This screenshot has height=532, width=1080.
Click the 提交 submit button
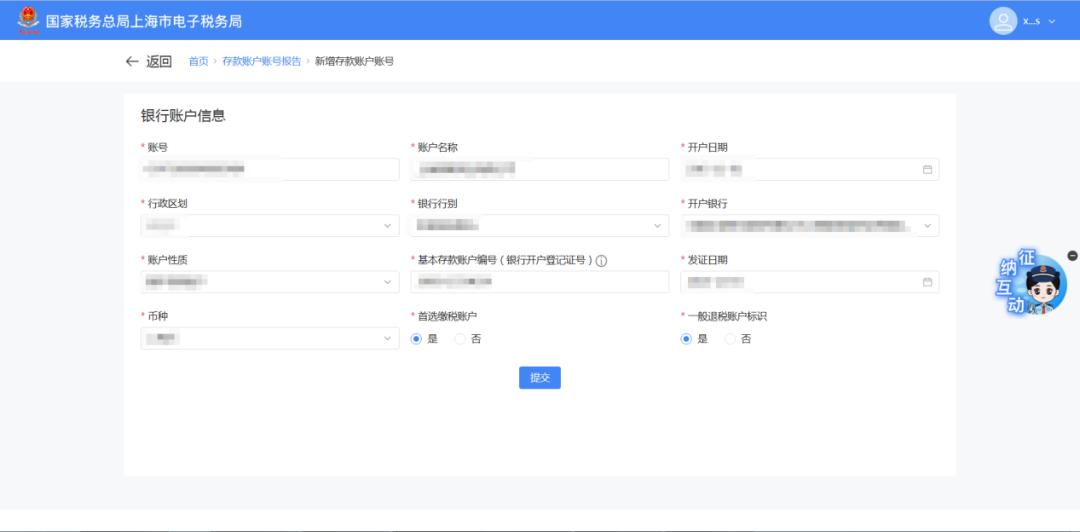point(539,378)
